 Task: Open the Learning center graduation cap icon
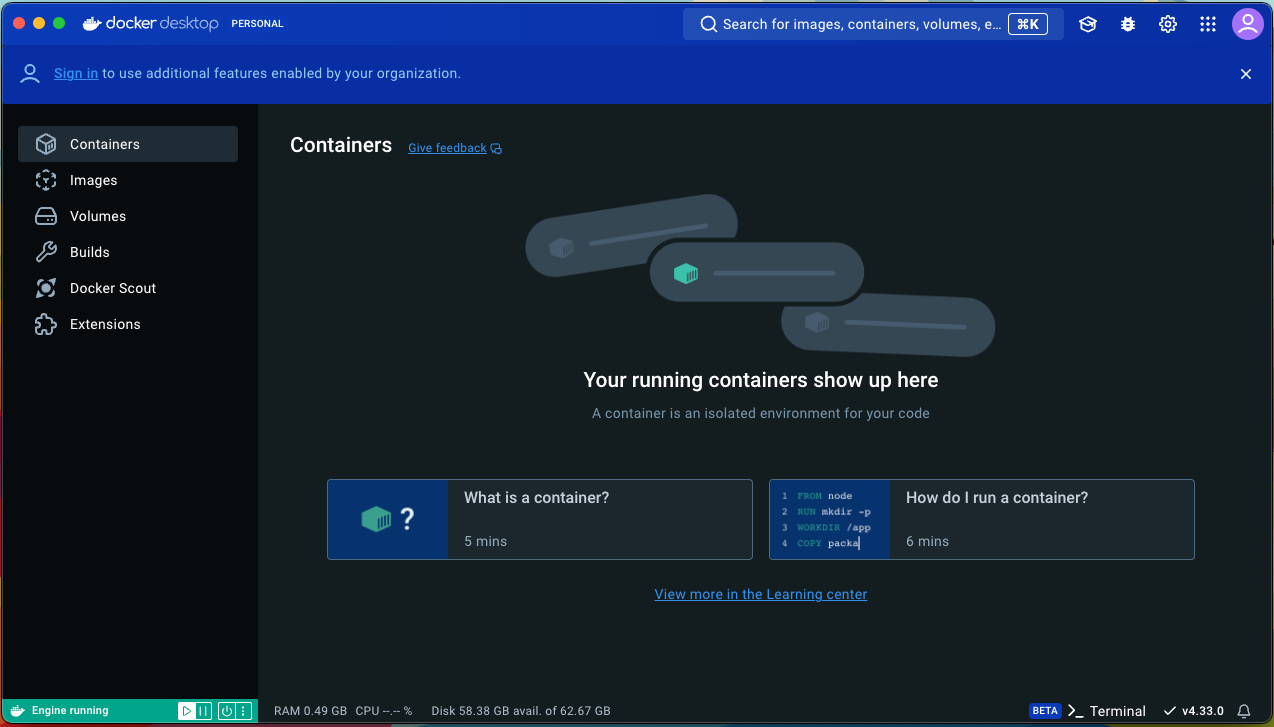pyautogui.click(x=1088, y=24)
